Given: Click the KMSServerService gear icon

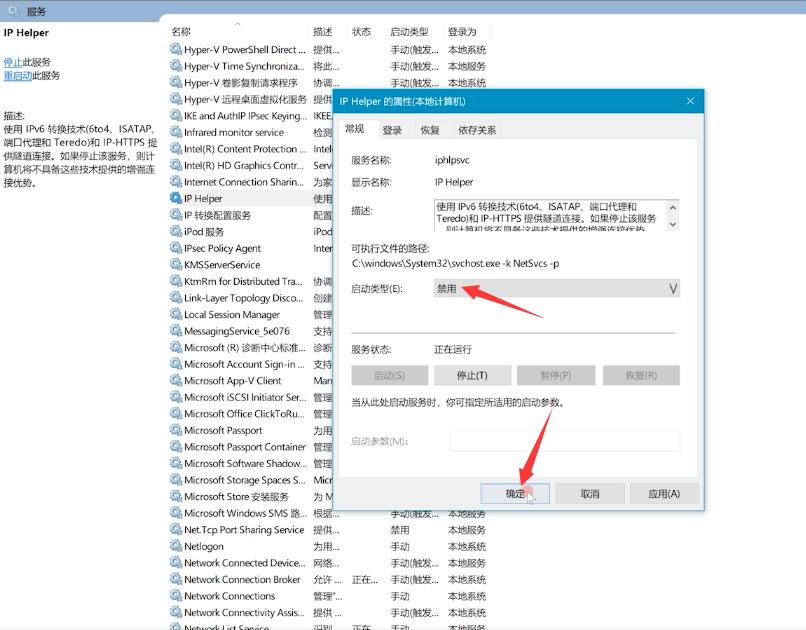Looking at the screenshot, I should point(176,265).
